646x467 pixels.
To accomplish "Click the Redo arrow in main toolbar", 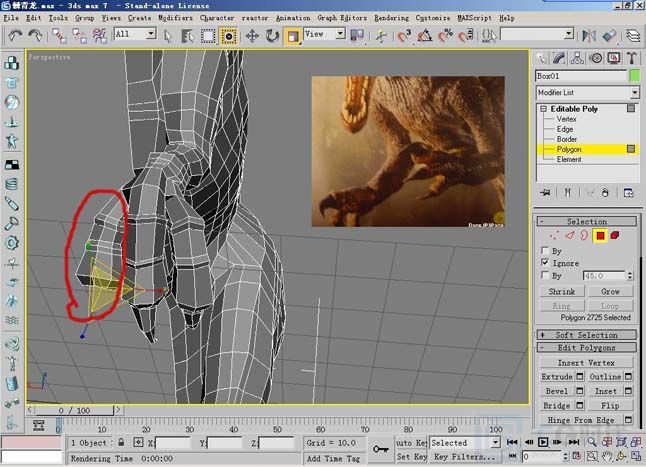I will (35, 35).
